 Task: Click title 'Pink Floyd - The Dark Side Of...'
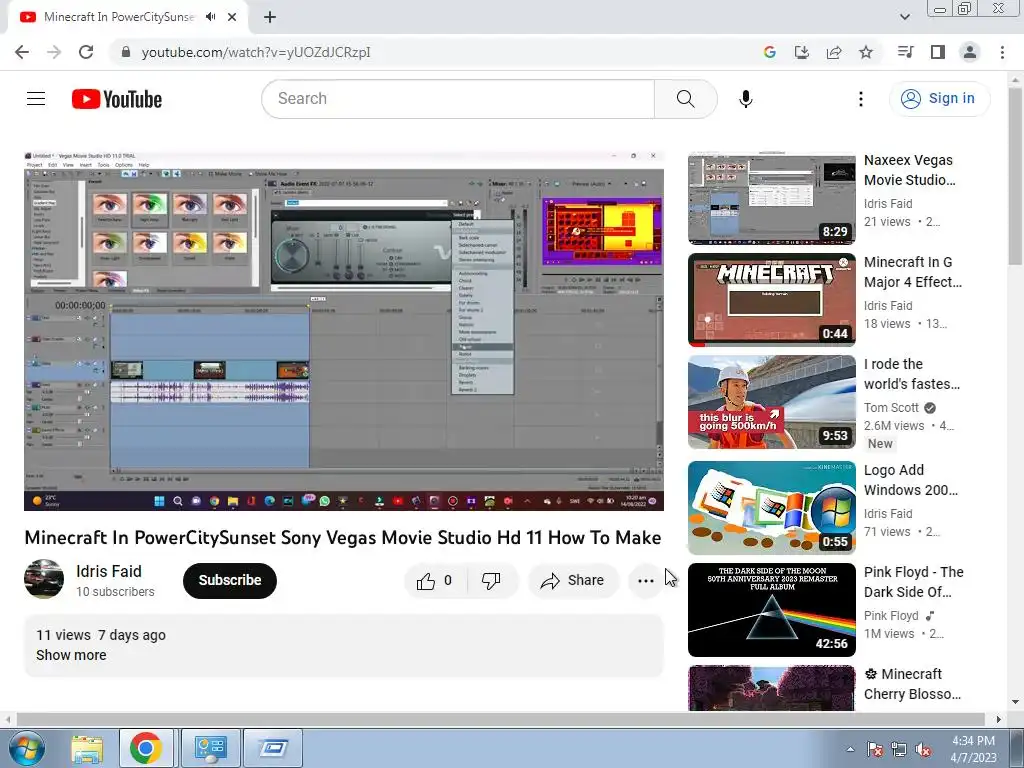[914, 581]
